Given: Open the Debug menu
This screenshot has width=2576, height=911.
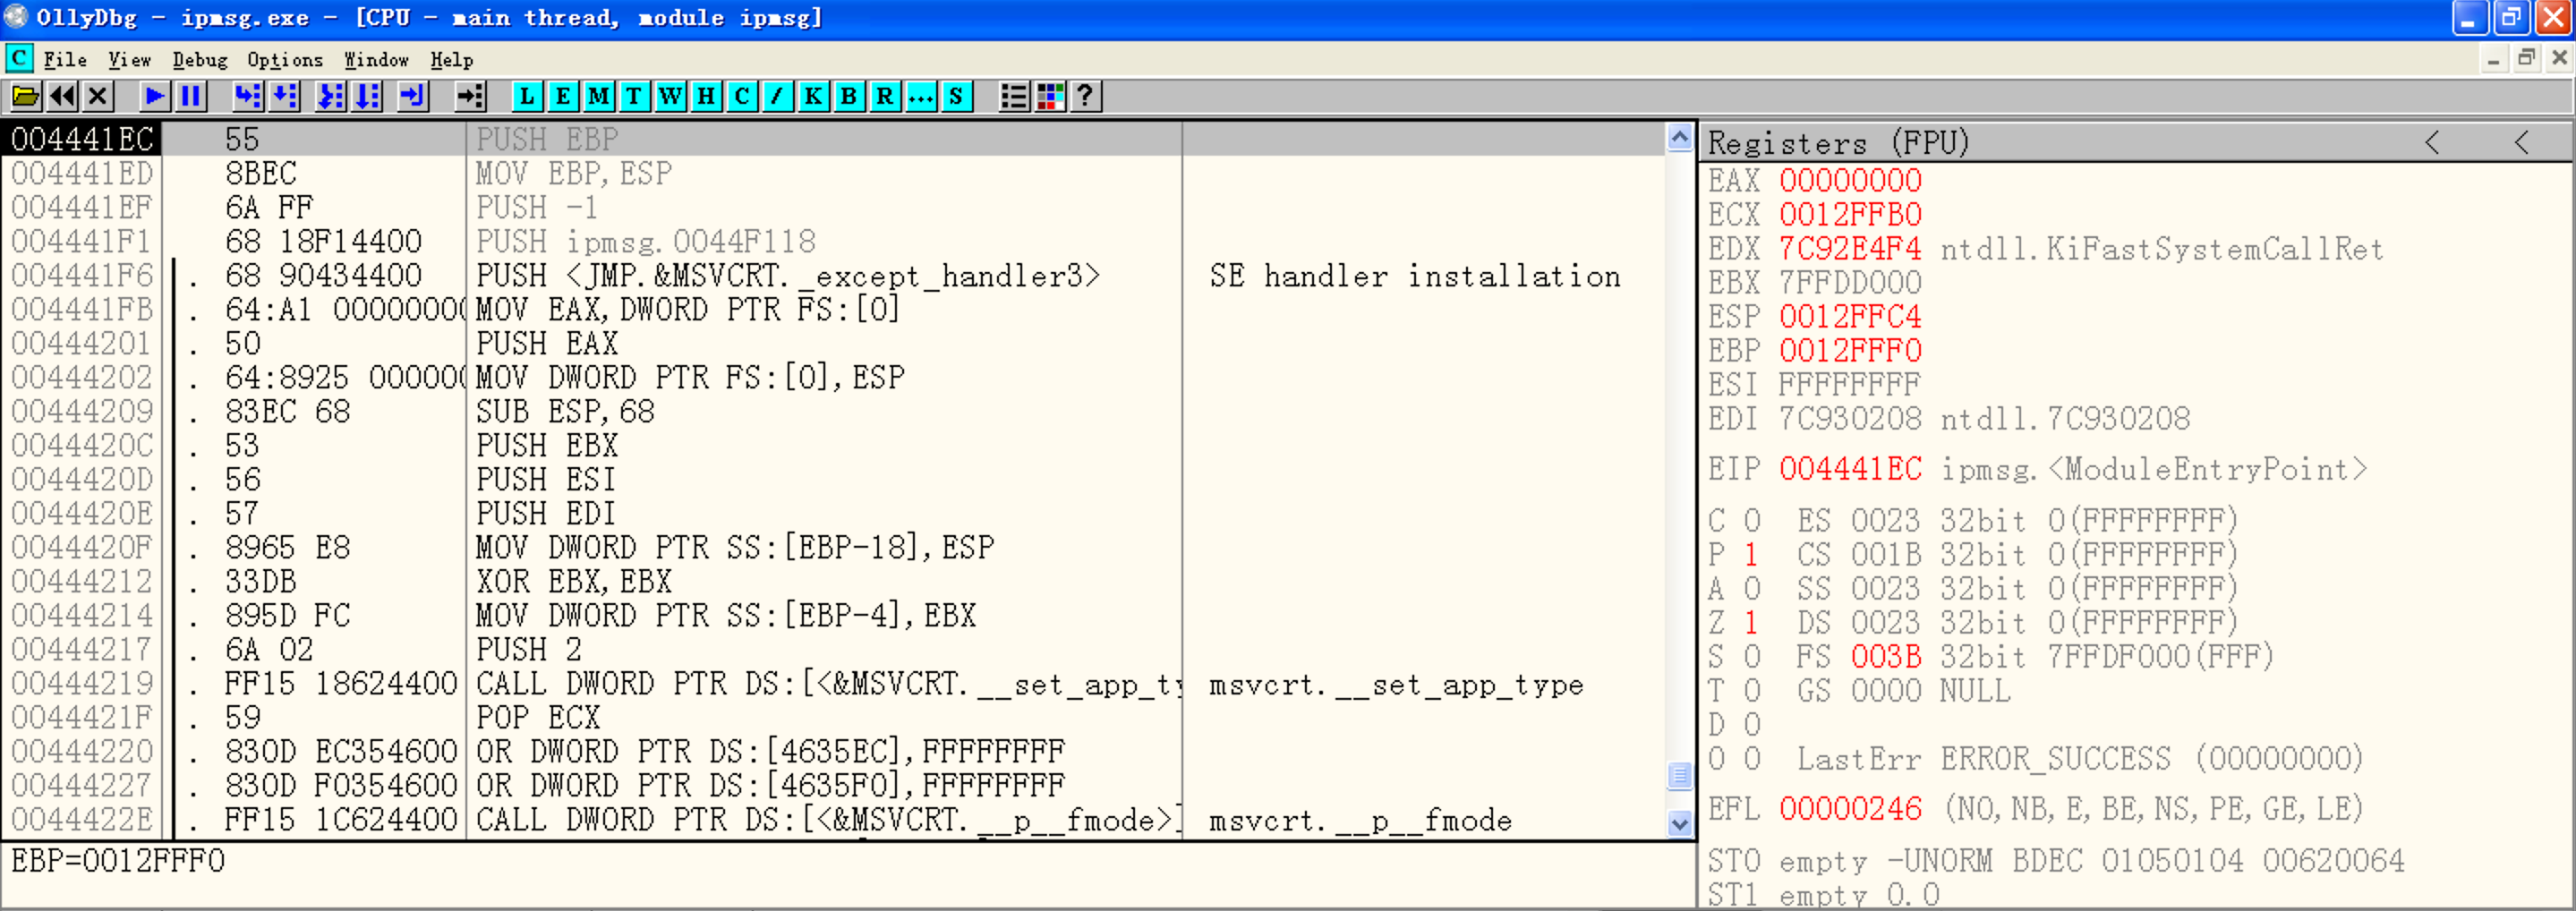Looking at the screenshot, I should (x=200, y=60).
